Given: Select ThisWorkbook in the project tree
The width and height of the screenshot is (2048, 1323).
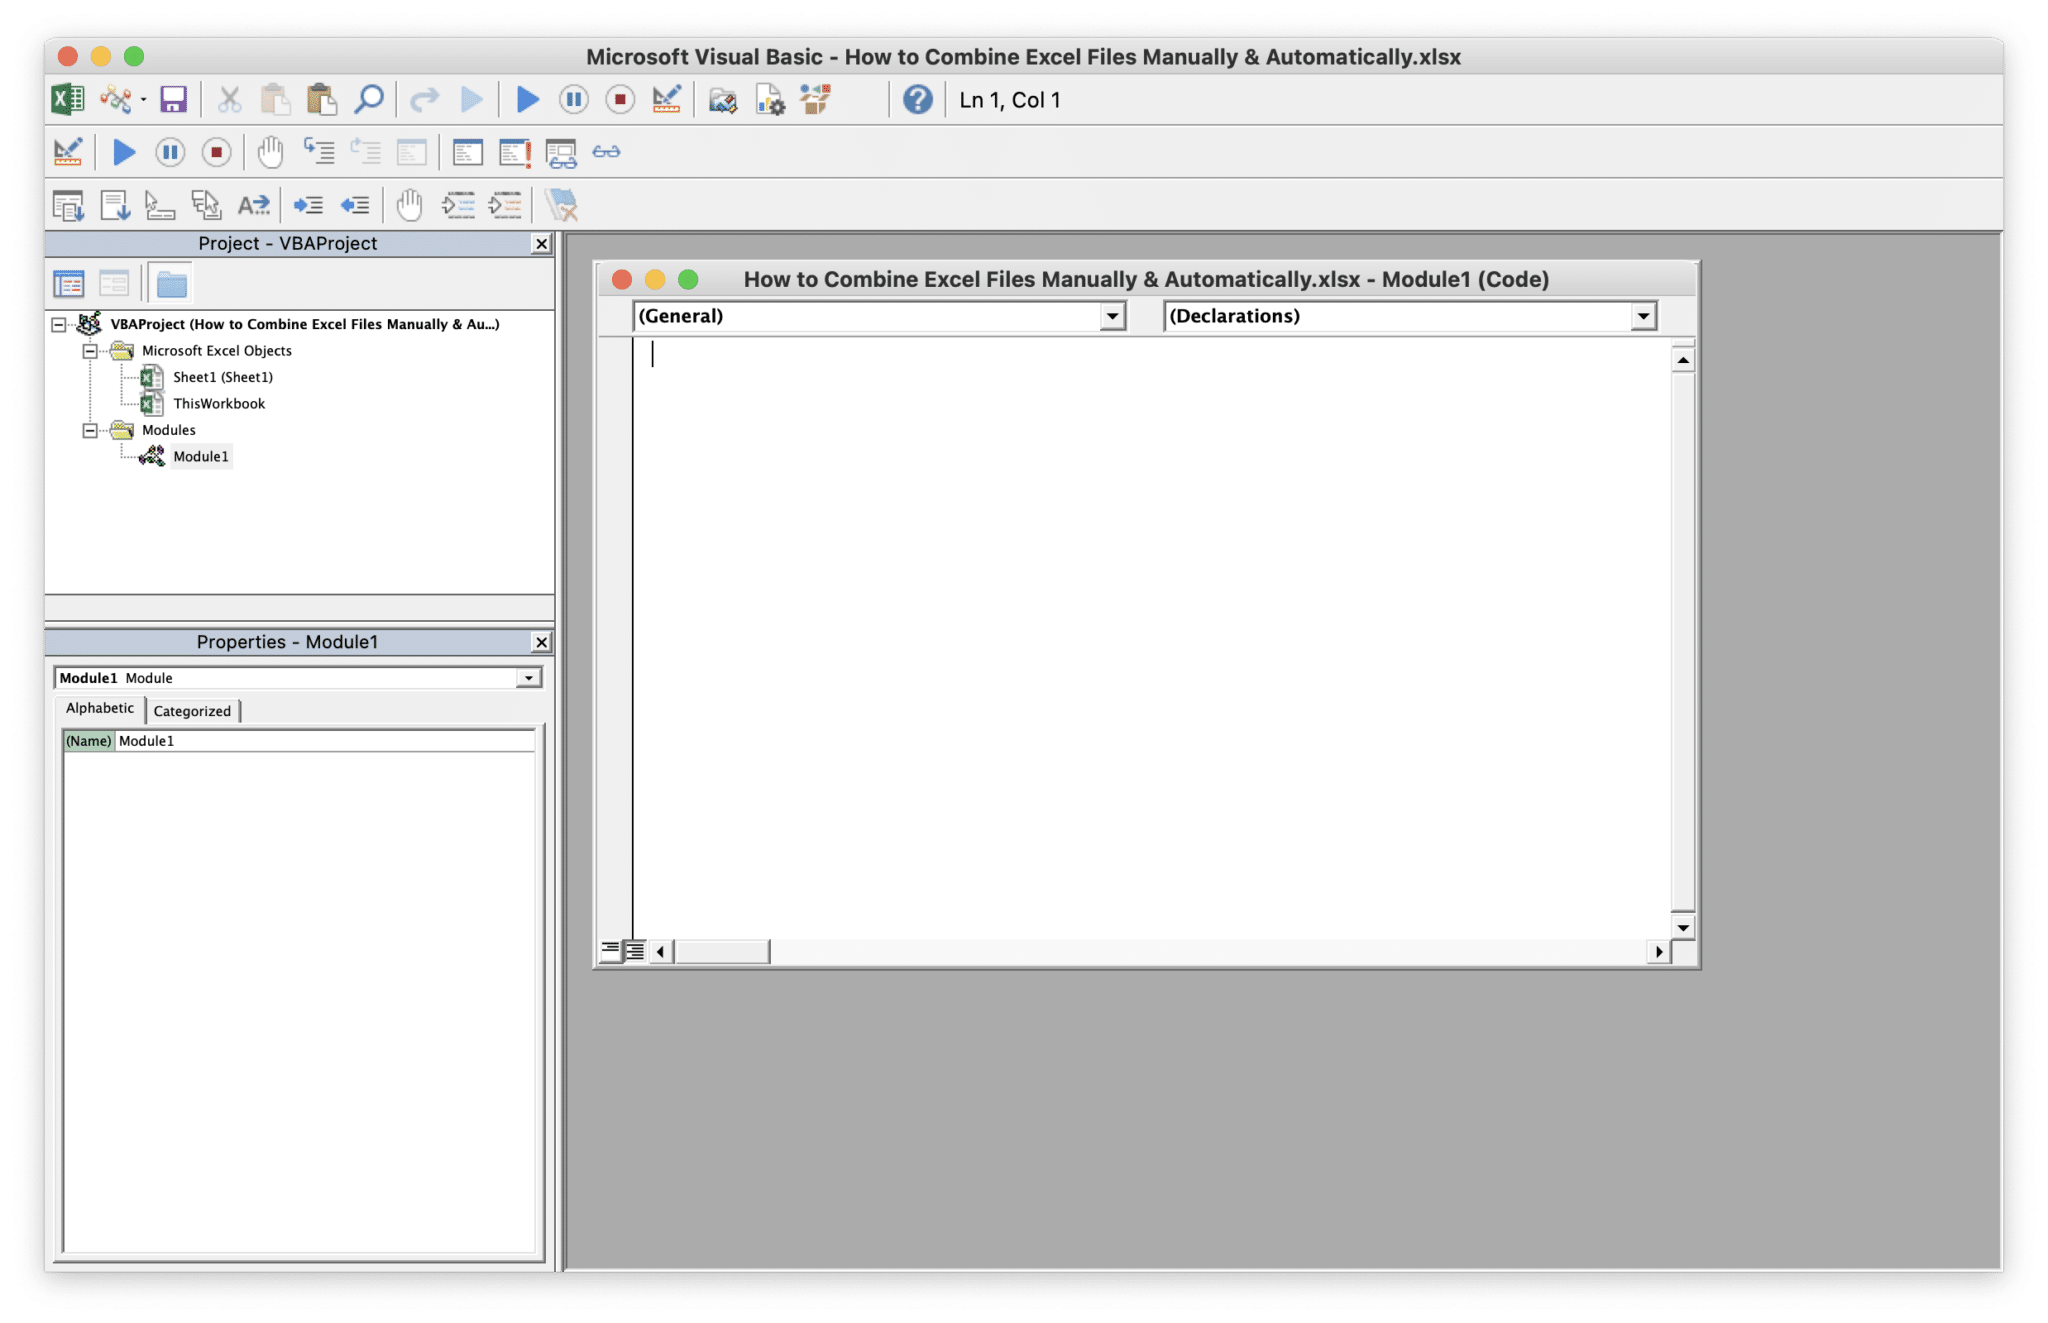Looking at the screenshot, I should click(x=218, y=403).
